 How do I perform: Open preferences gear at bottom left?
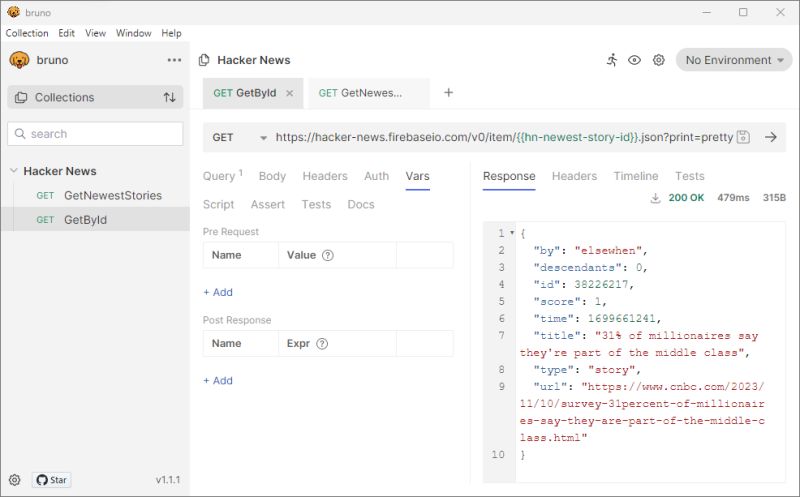click(15, 480)
